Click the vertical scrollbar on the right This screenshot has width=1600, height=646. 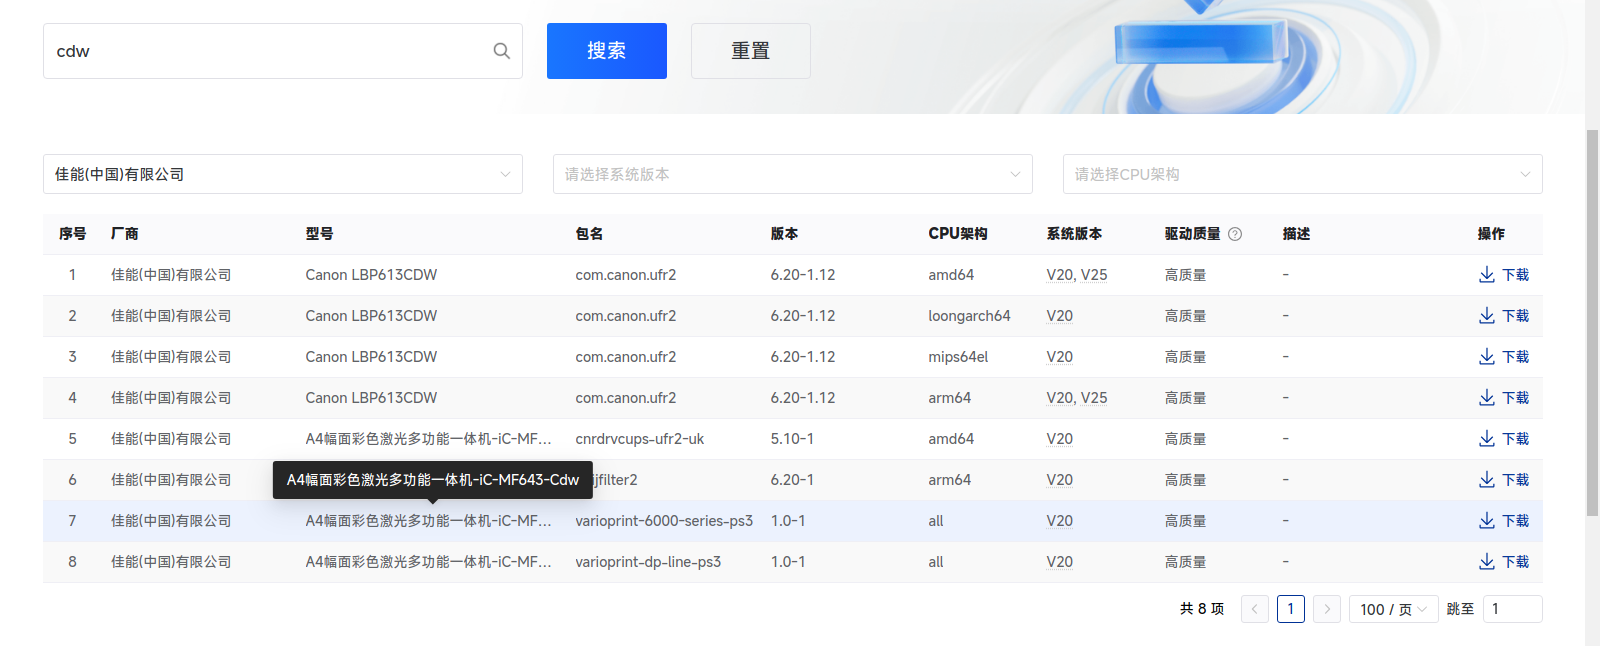[x=1592, y=323]
